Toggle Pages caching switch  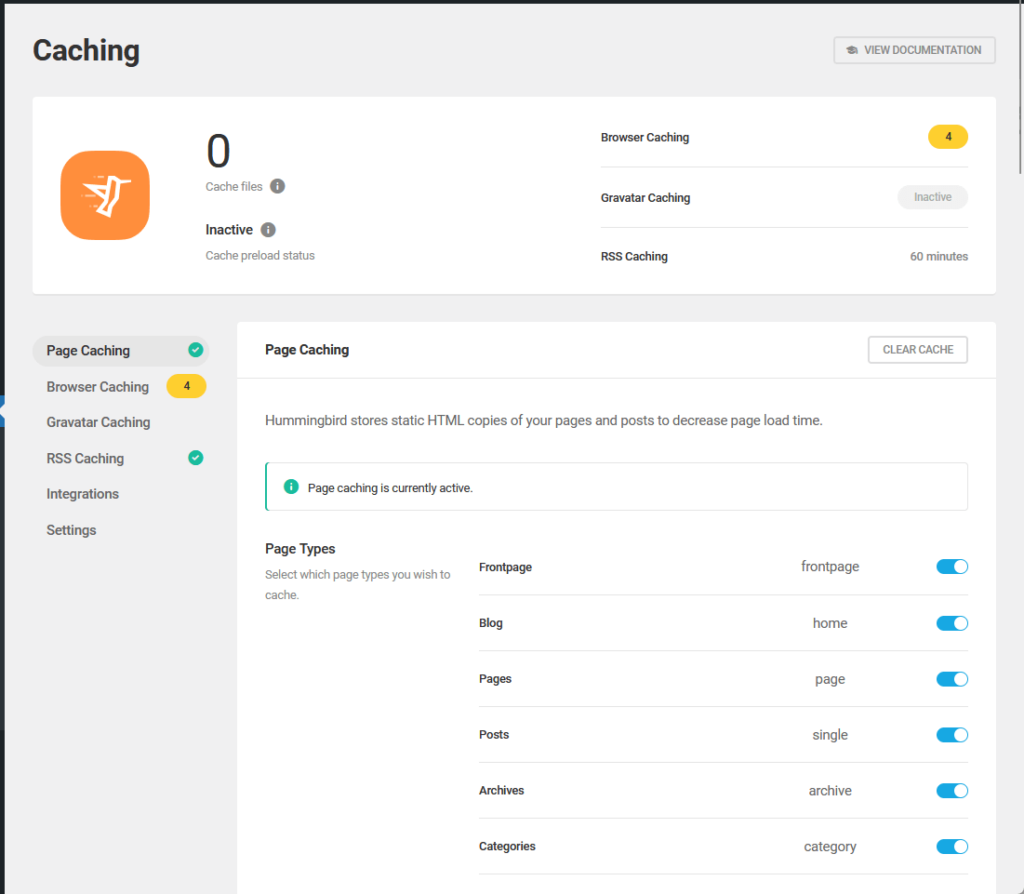pos(952,679)
